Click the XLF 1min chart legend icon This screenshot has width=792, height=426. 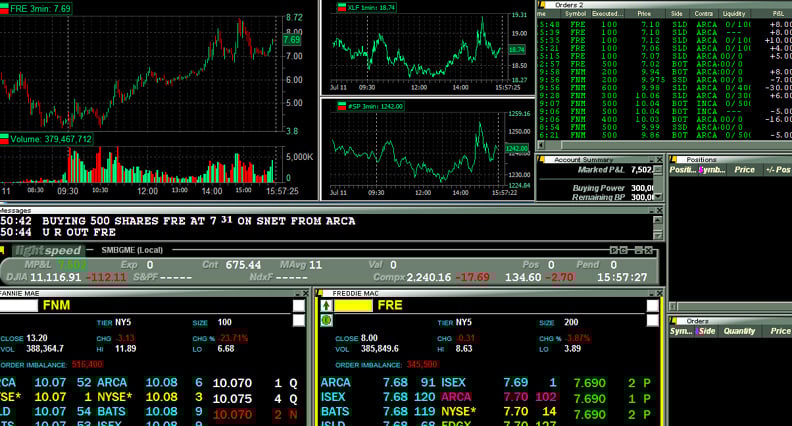click(341, 8)
